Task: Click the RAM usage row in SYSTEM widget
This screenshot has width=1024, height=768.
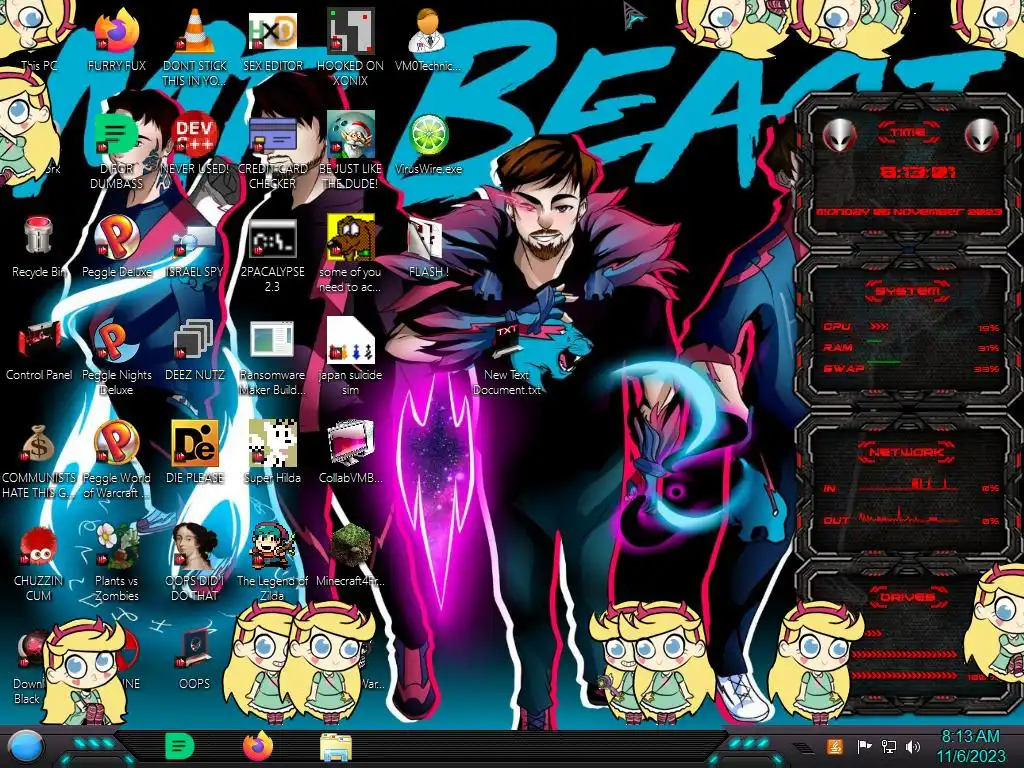Action: pyautogui.click(x=910, y=347)
